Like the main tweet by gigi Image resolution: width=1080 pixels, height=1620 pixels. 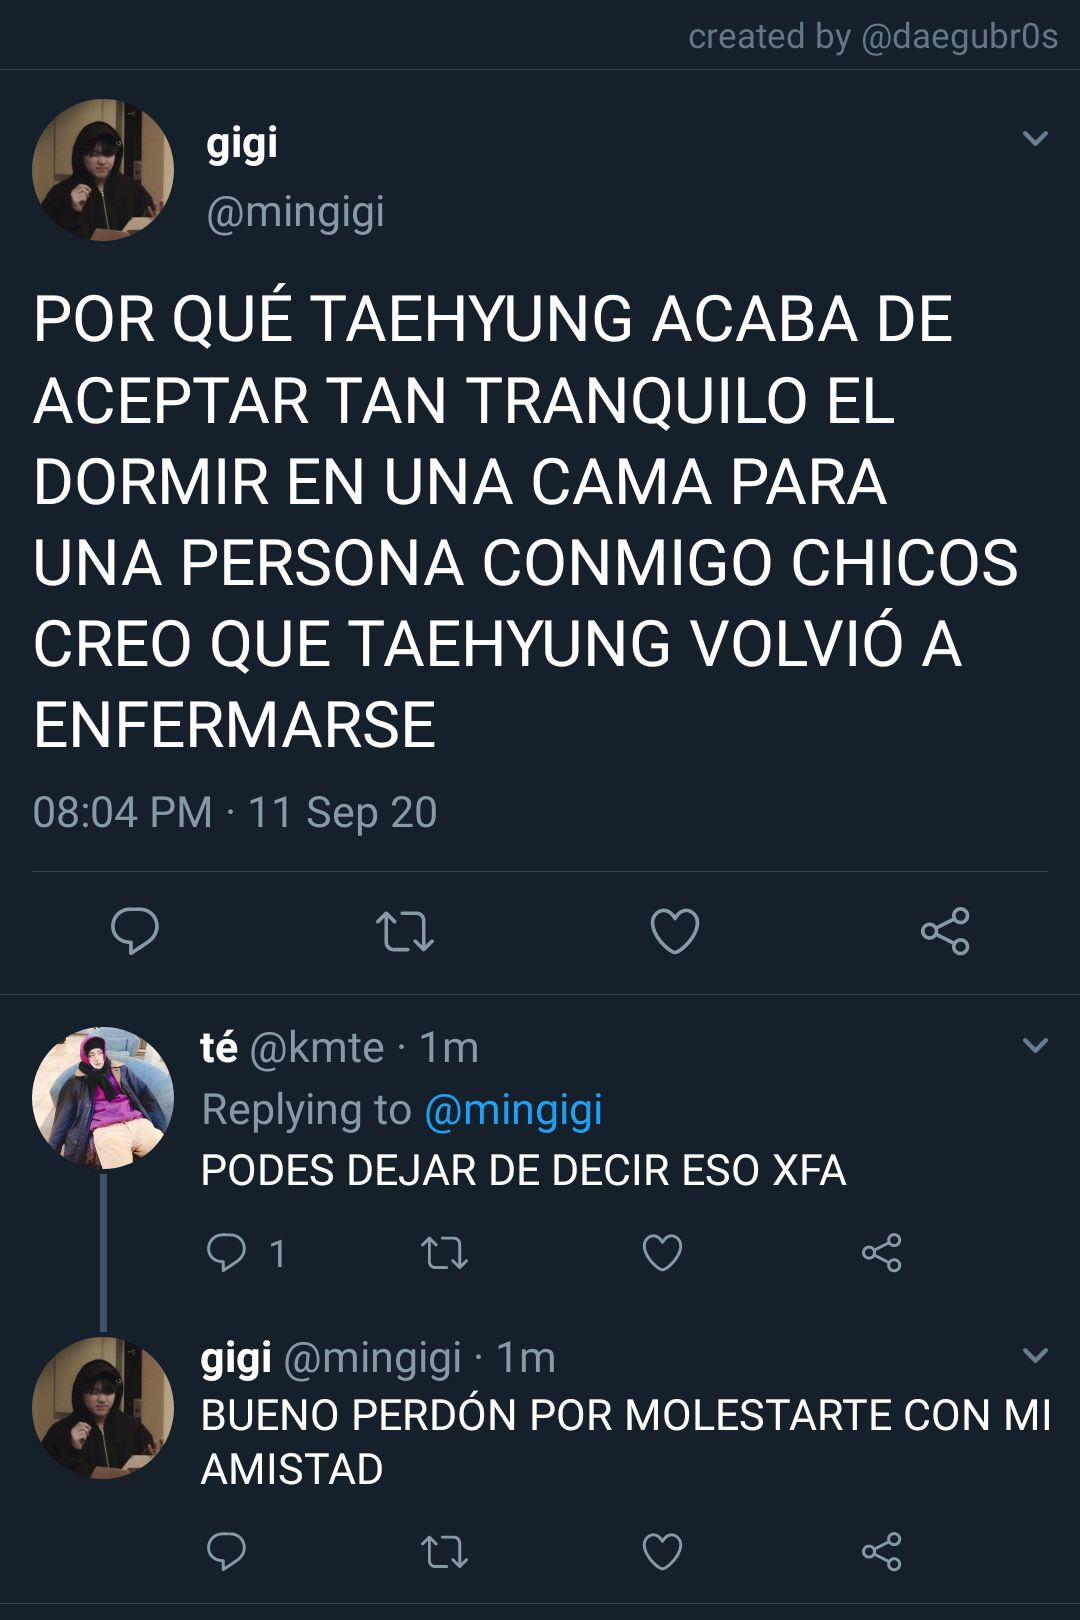click(675, 931)
